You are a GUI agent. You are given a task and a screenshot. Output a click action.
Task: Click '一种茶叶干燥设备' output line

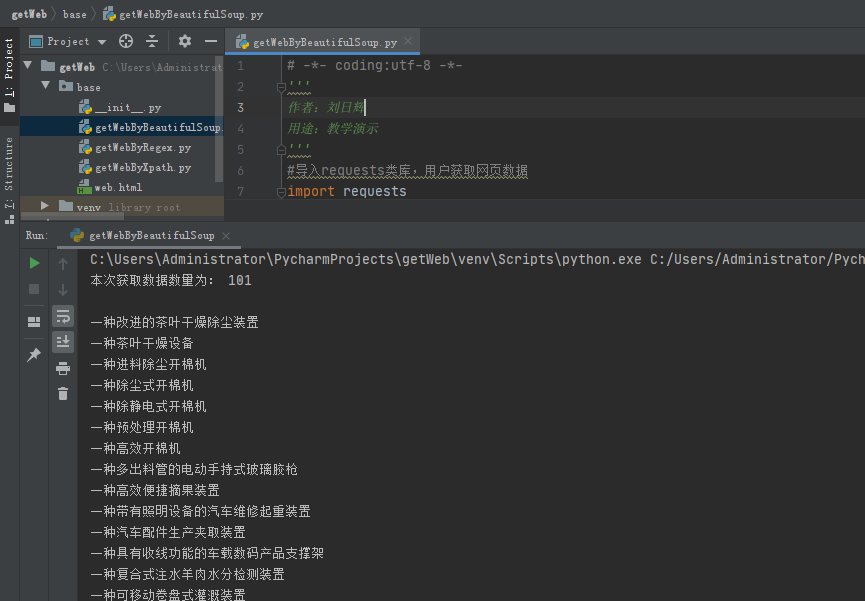[x=142, y=343]
